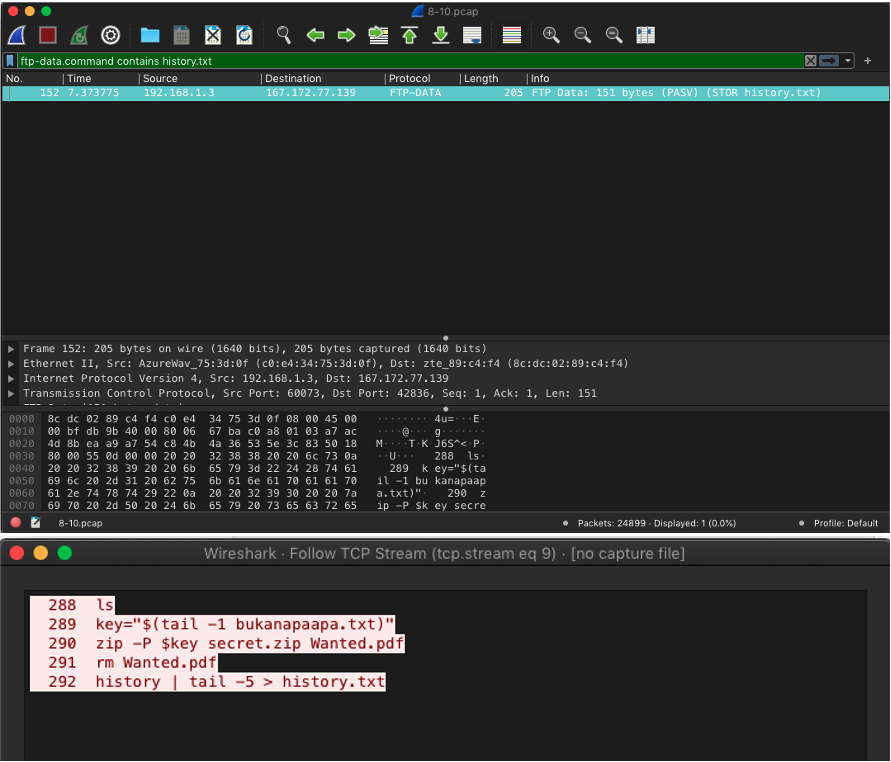The image size is (891, 762).
Task: Add a filter button with the plus control
Action: point(866,60)
